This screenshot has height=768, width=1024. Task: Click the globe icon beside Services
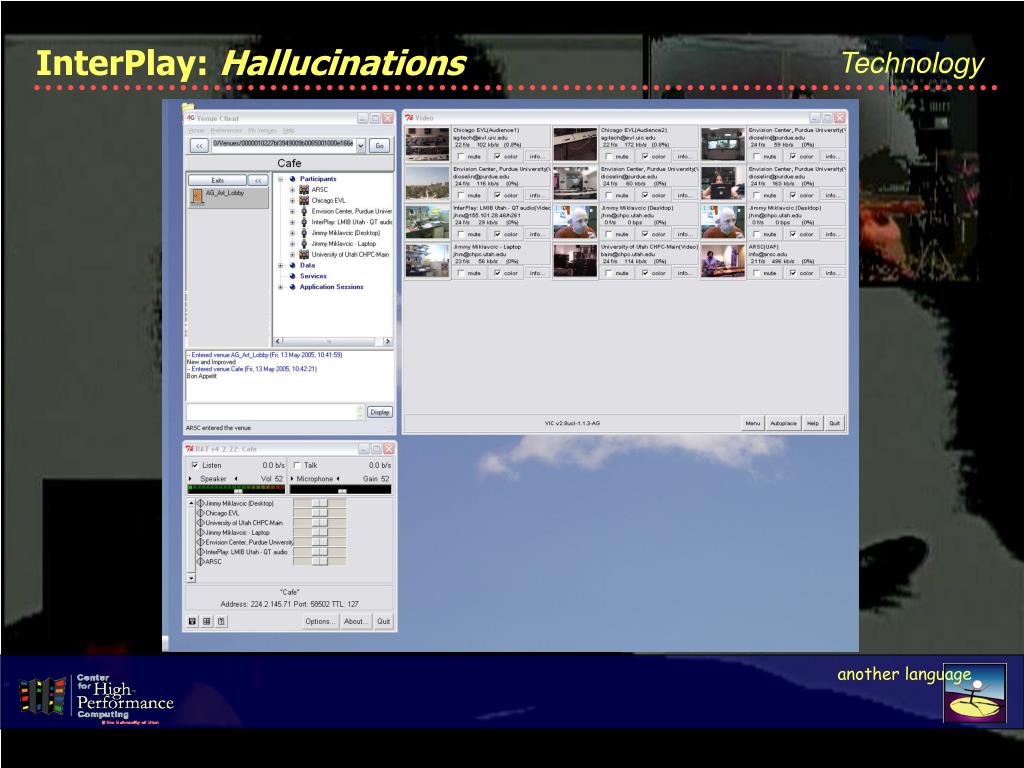click(293, 276)
